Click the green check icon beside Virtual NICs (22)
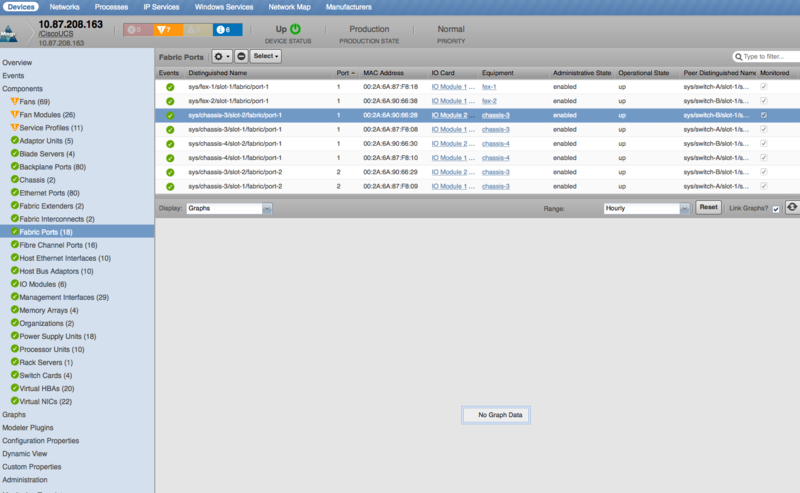Image resolution: width=800 pixels, height=493 pixels. (x=15, y=401)
